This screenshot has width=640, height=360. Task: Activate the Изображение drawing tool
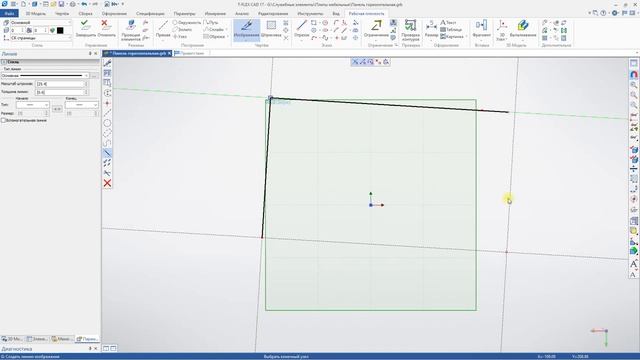click(x=247, y=29)
